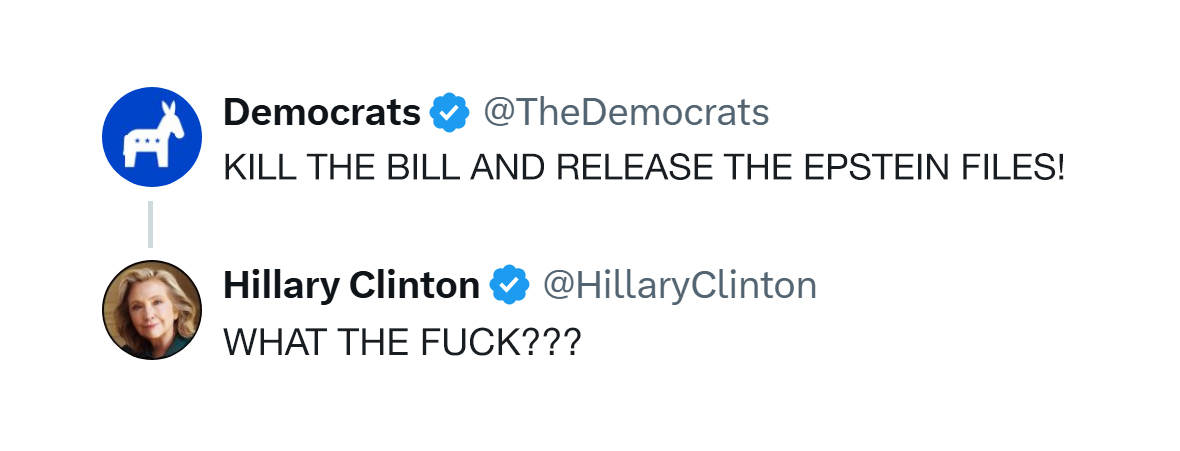The width and height of the screenshot is (1180, 451).
Task: Open the Democrats display name link
Action: click(321, 113)
